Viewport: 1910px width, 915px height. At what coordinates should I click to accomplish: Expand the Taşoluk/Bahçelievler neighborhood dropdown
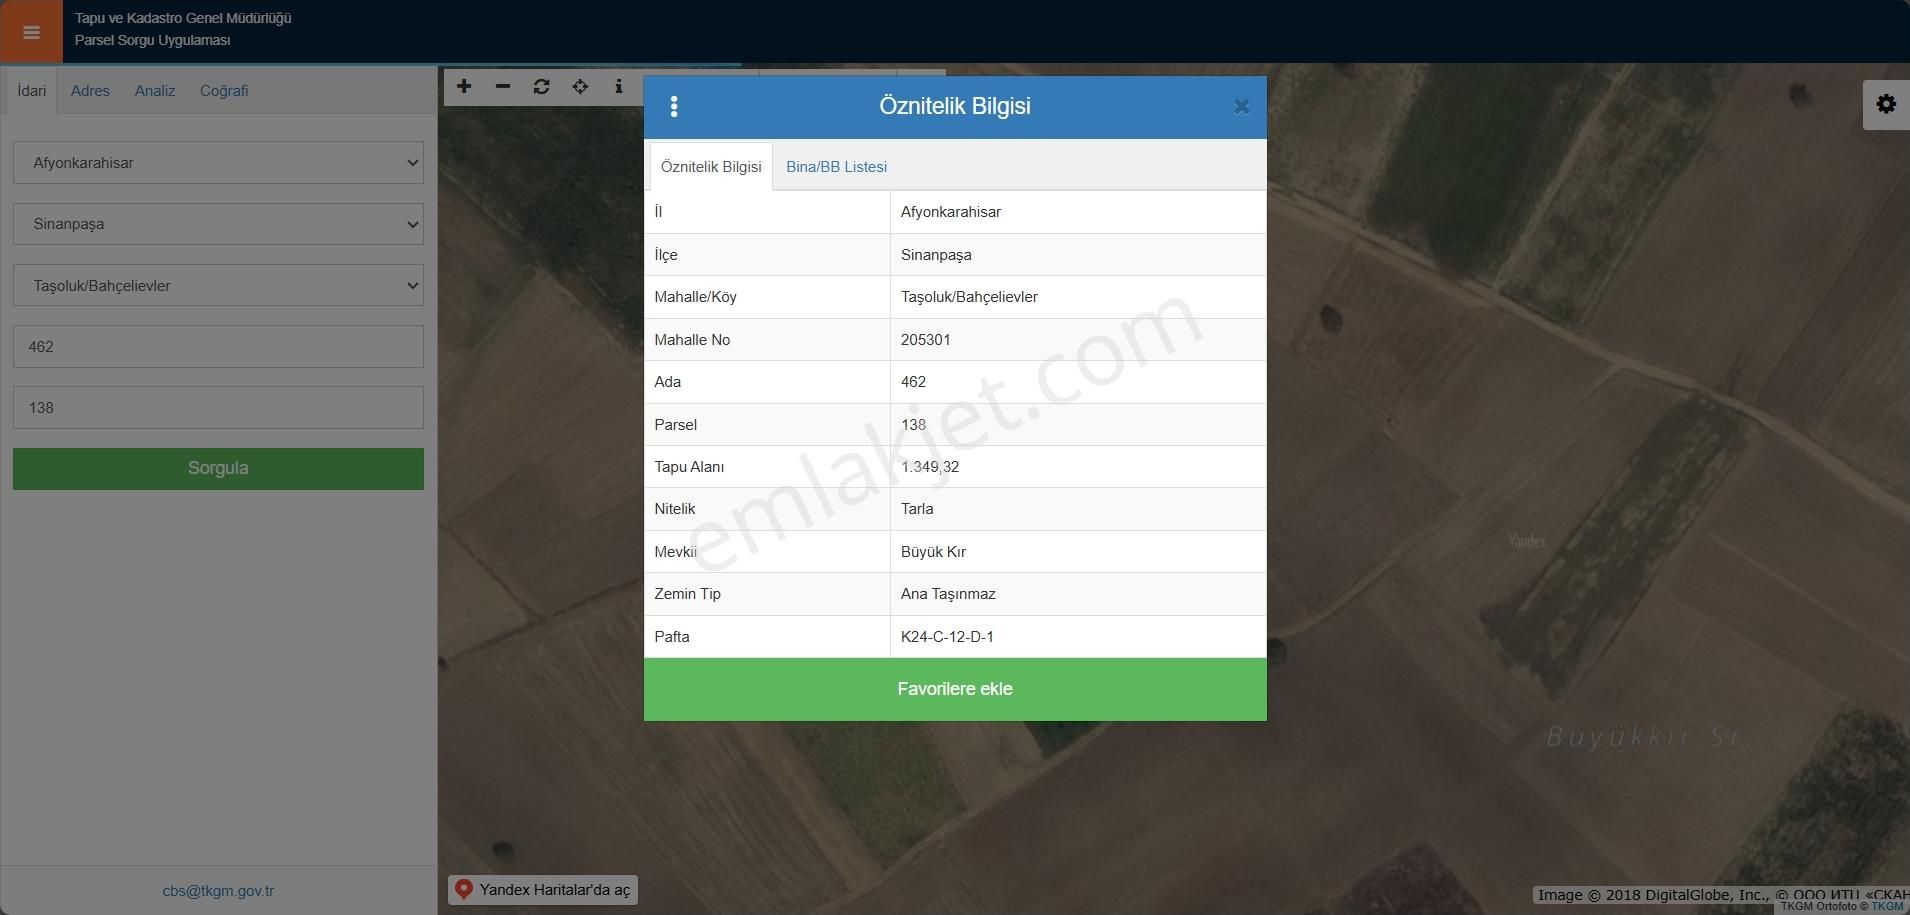218,286
